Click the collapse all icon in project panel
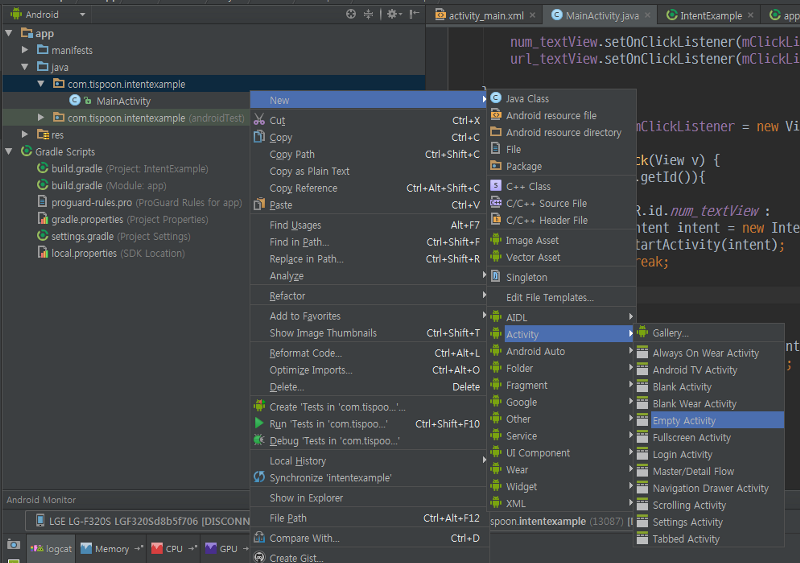This screenshot has height=563, width=800. coord(369,14)
